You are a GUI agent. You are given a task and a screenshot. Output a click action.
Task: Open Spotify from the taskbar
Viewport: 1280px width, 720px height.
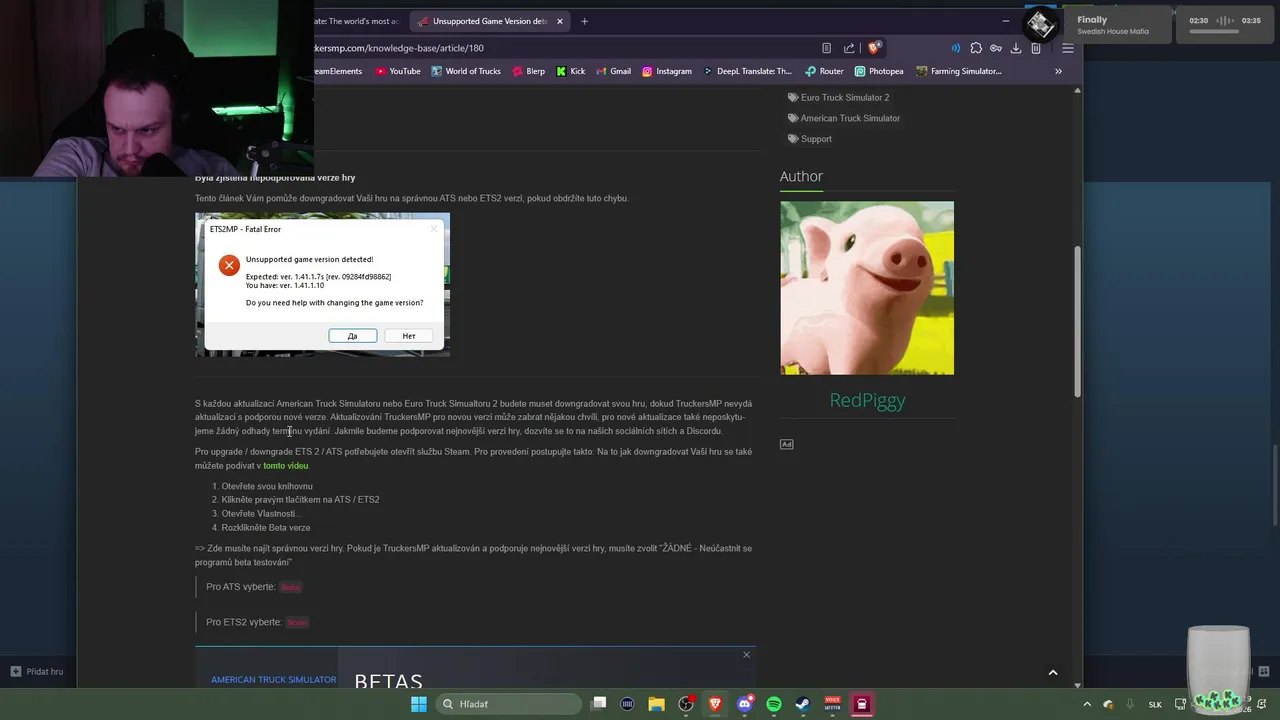774,704
